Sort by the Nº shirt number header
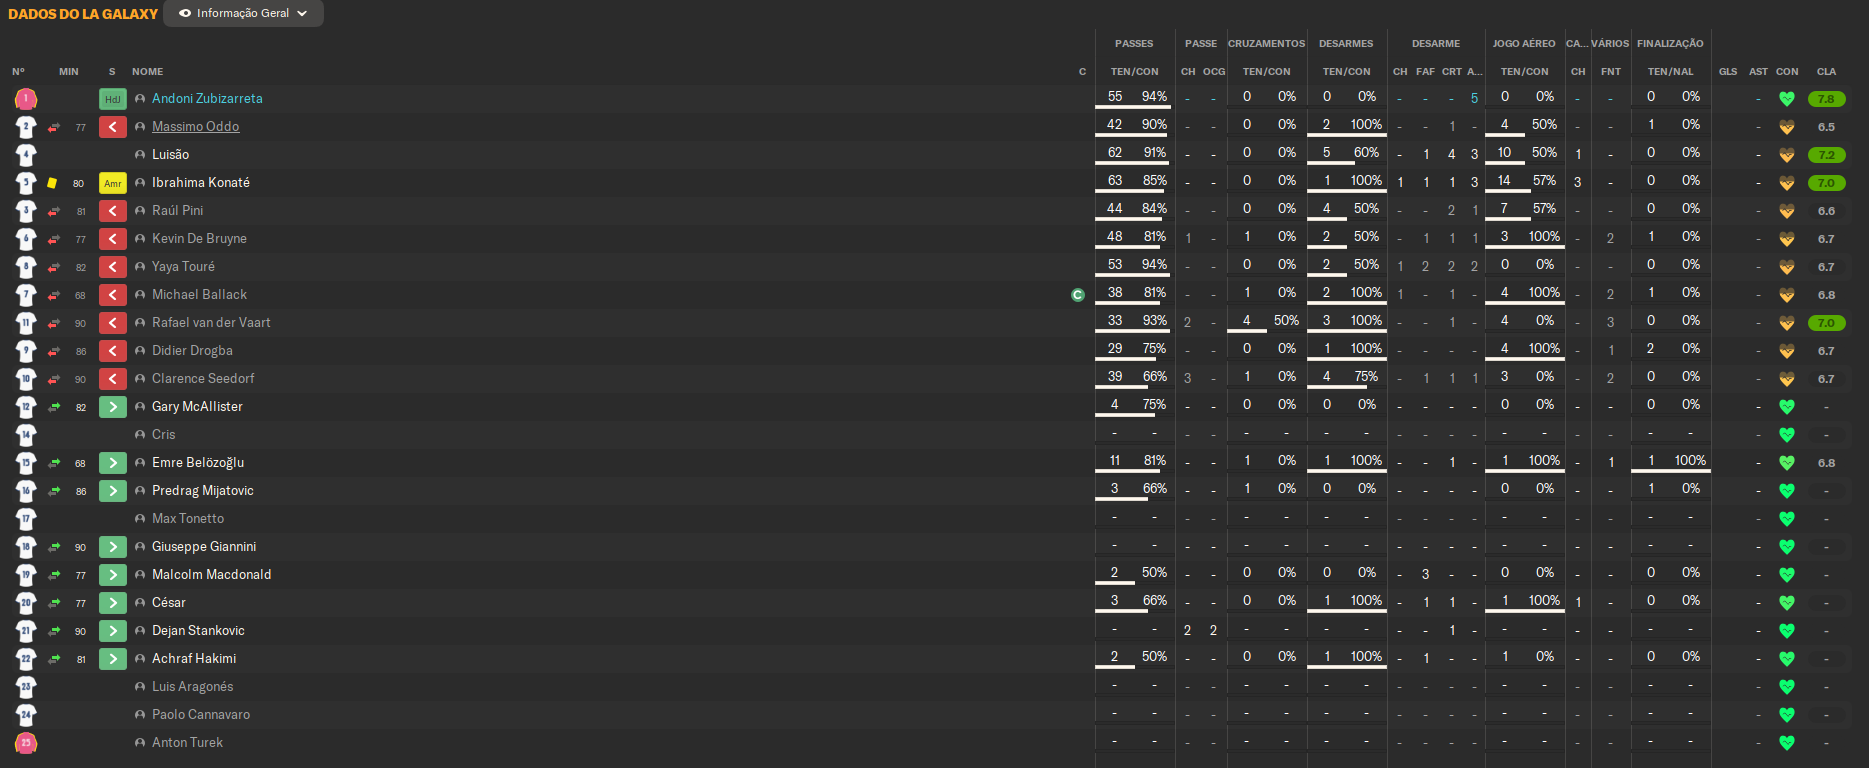The image size is (1869, 768). pyautogui.click(x=18, y=71)
